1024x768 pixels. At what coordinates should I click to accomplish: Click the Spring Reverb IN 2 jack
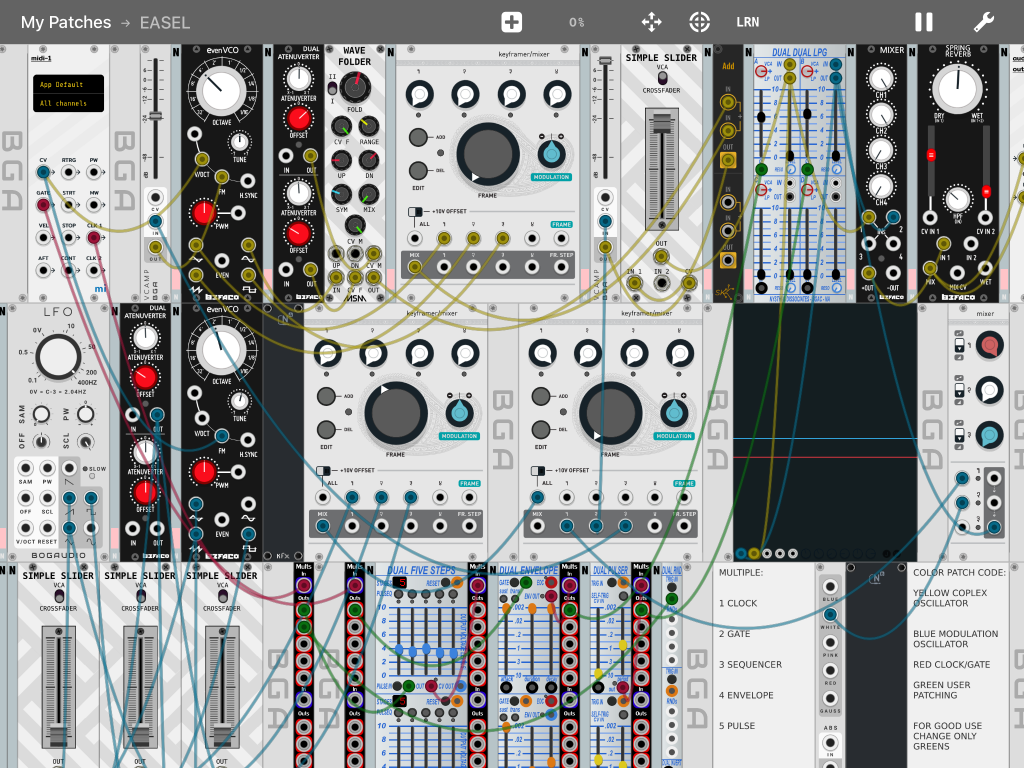[x=970, y=244]
